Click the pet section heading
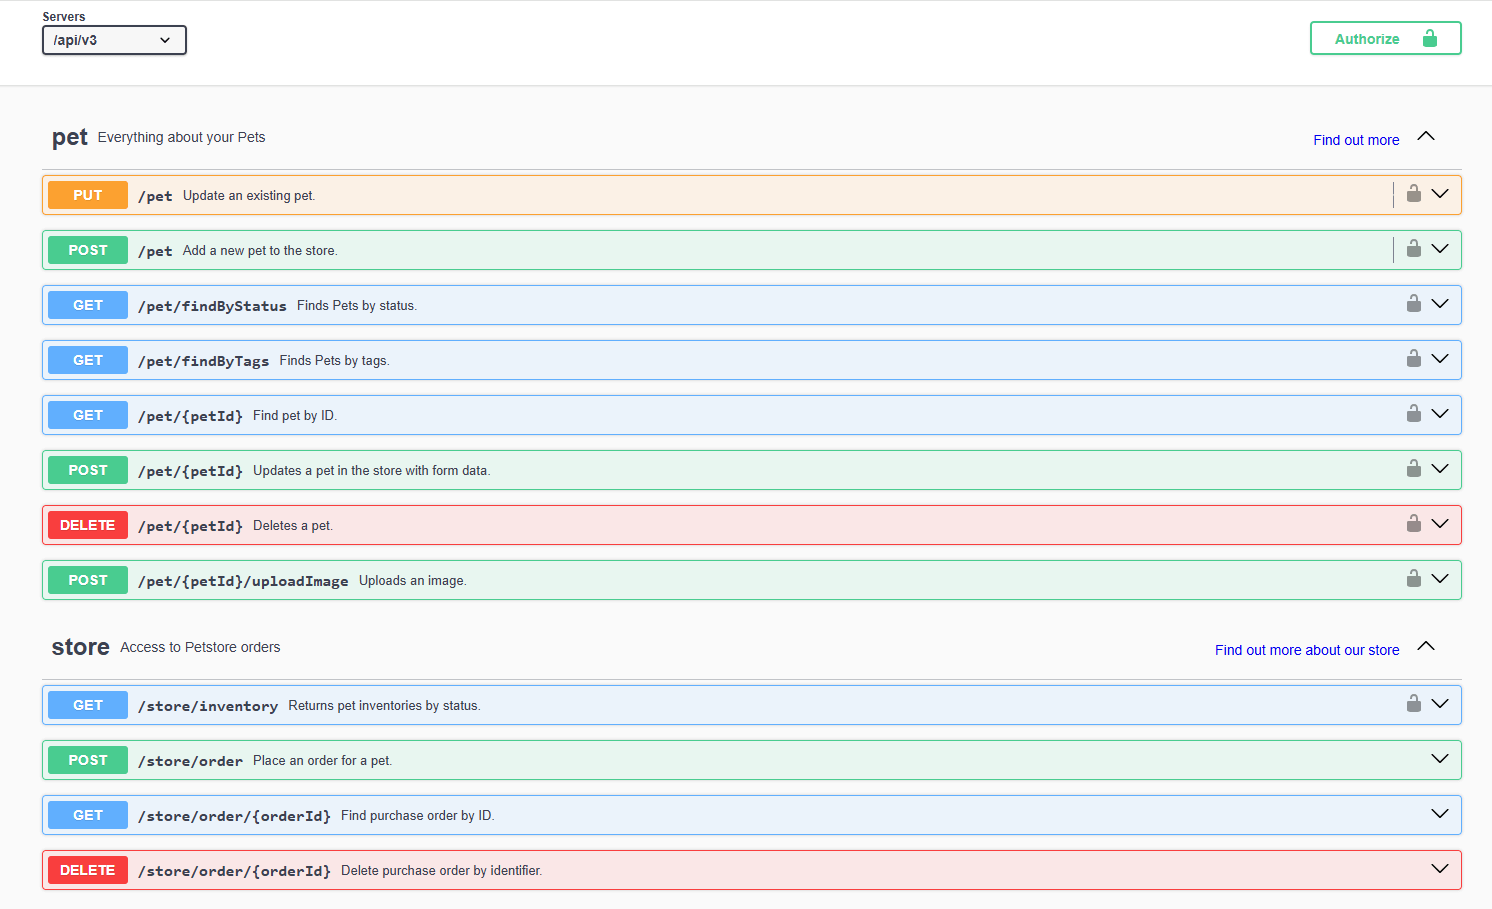The image size is (1492, 909). pos(69,137)
